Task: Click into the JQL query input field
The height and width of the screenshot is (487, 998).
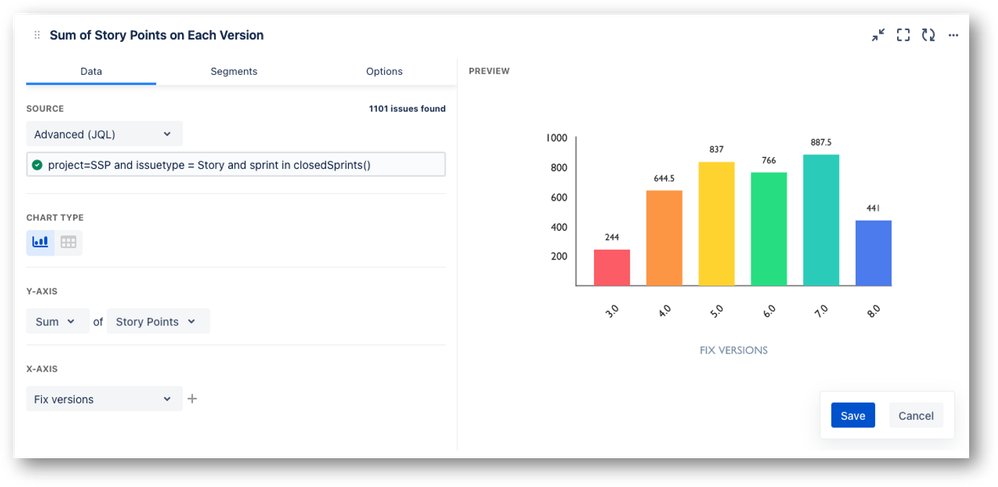Action: (235, 165)
